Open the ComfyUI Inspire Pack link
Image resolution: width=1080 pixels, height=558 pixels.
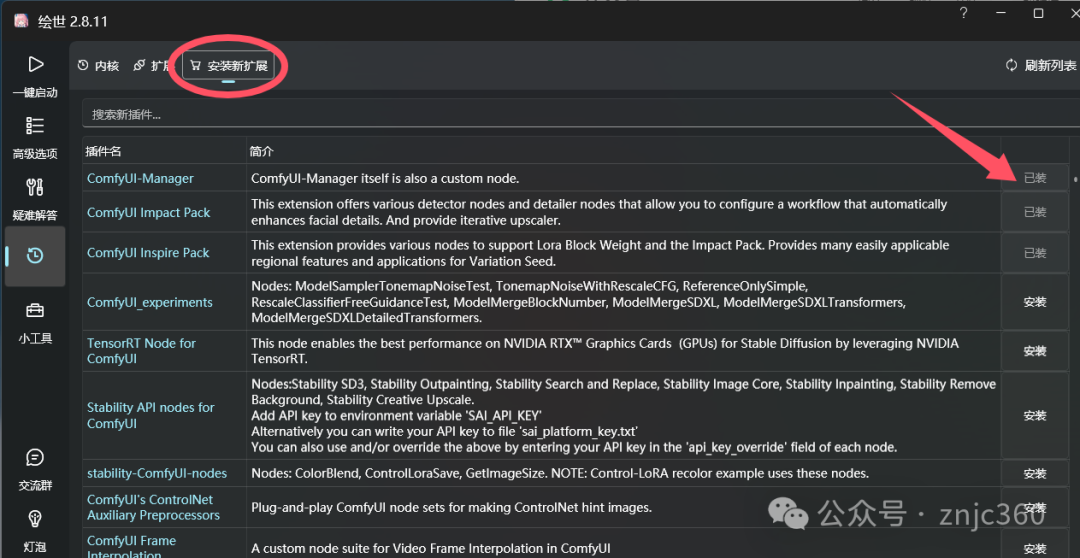tap(148, 253)
